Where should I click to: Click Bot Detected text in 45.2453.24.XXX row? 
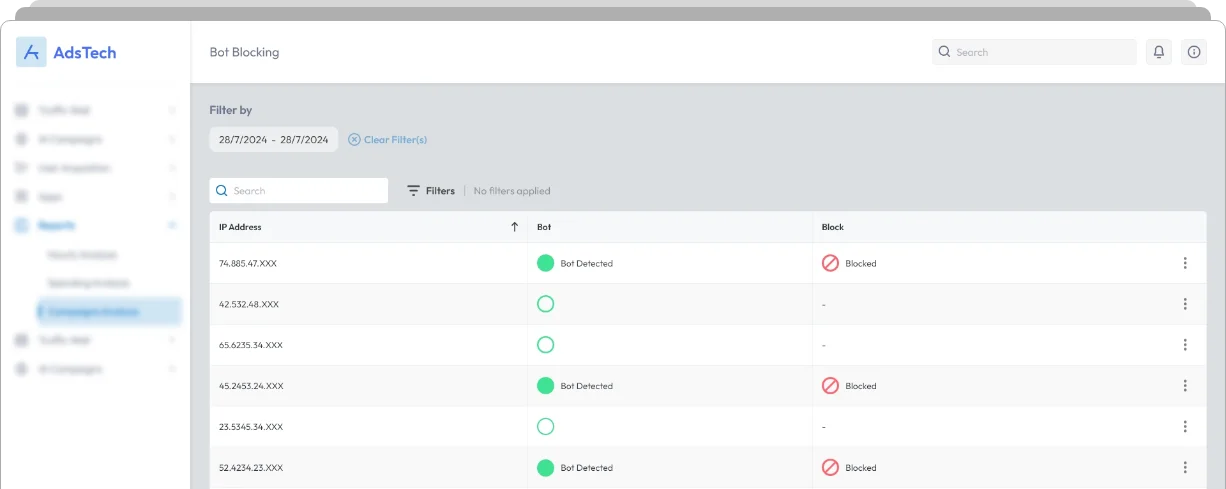[587, 386]
